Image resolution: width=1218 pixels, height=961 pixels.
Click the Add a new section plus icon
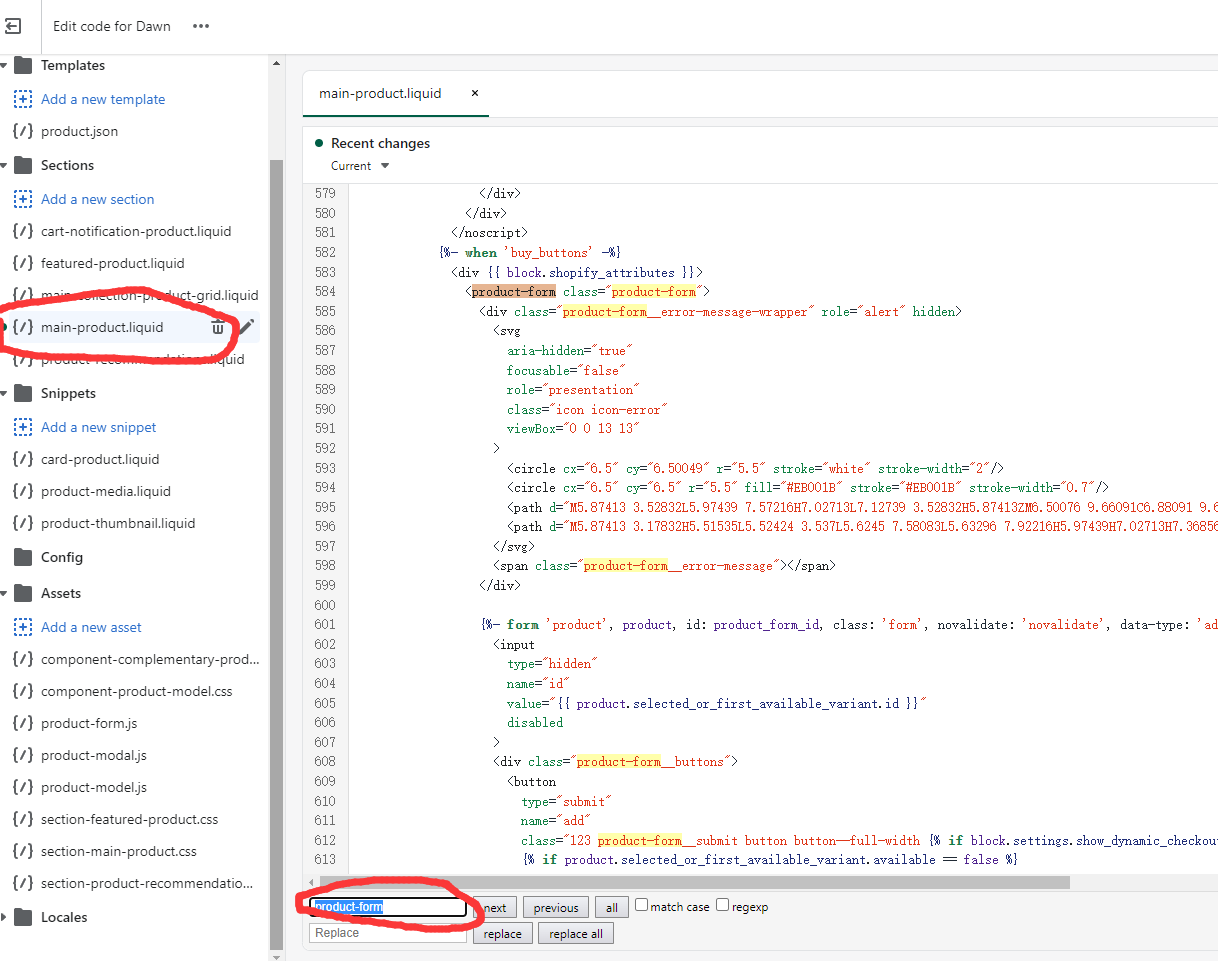tap(23, 199)
